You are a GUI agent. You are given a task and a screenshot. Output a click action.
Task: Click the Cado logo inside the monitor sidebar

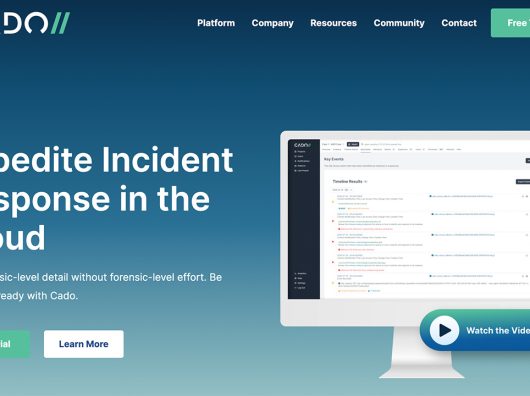(302, 145)
